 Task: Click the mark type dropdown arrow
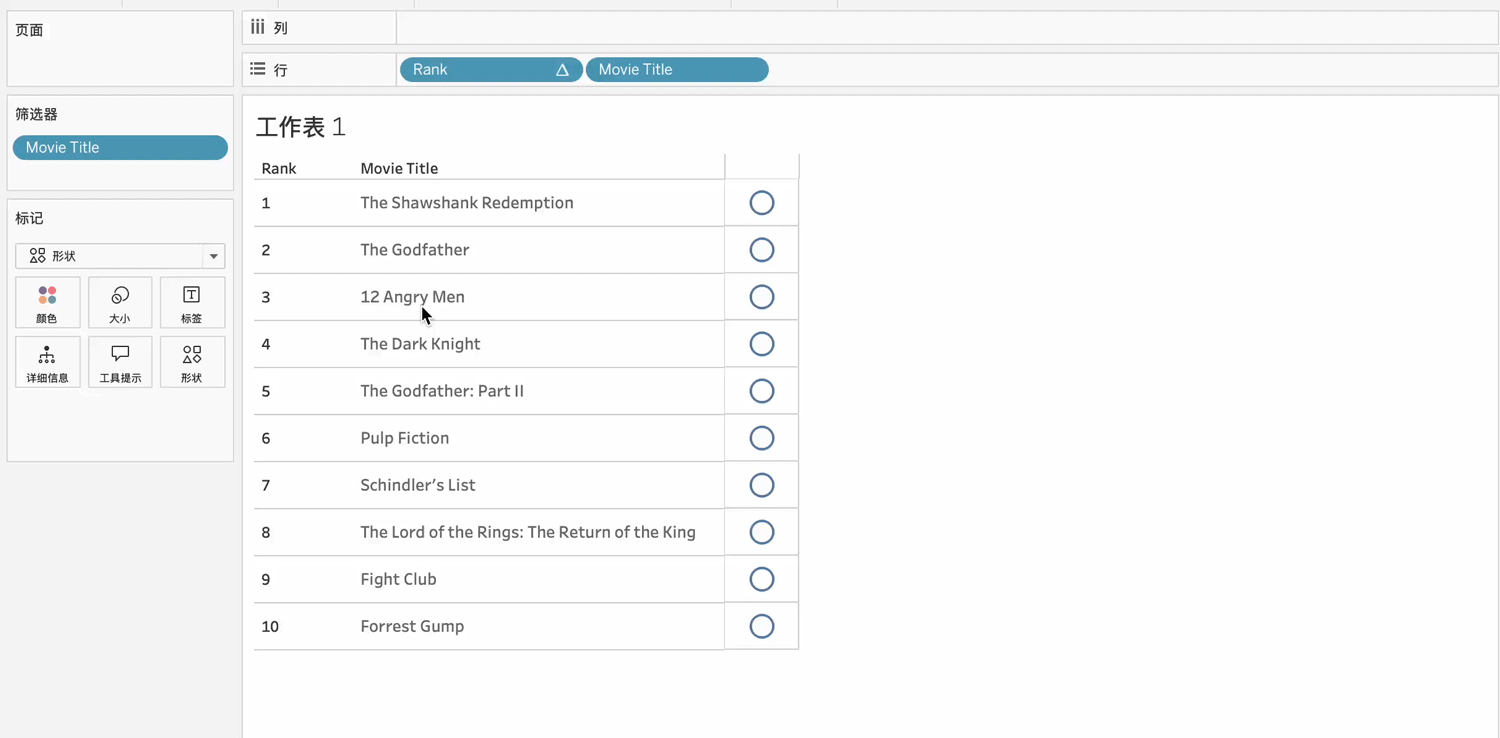point(213,256)
